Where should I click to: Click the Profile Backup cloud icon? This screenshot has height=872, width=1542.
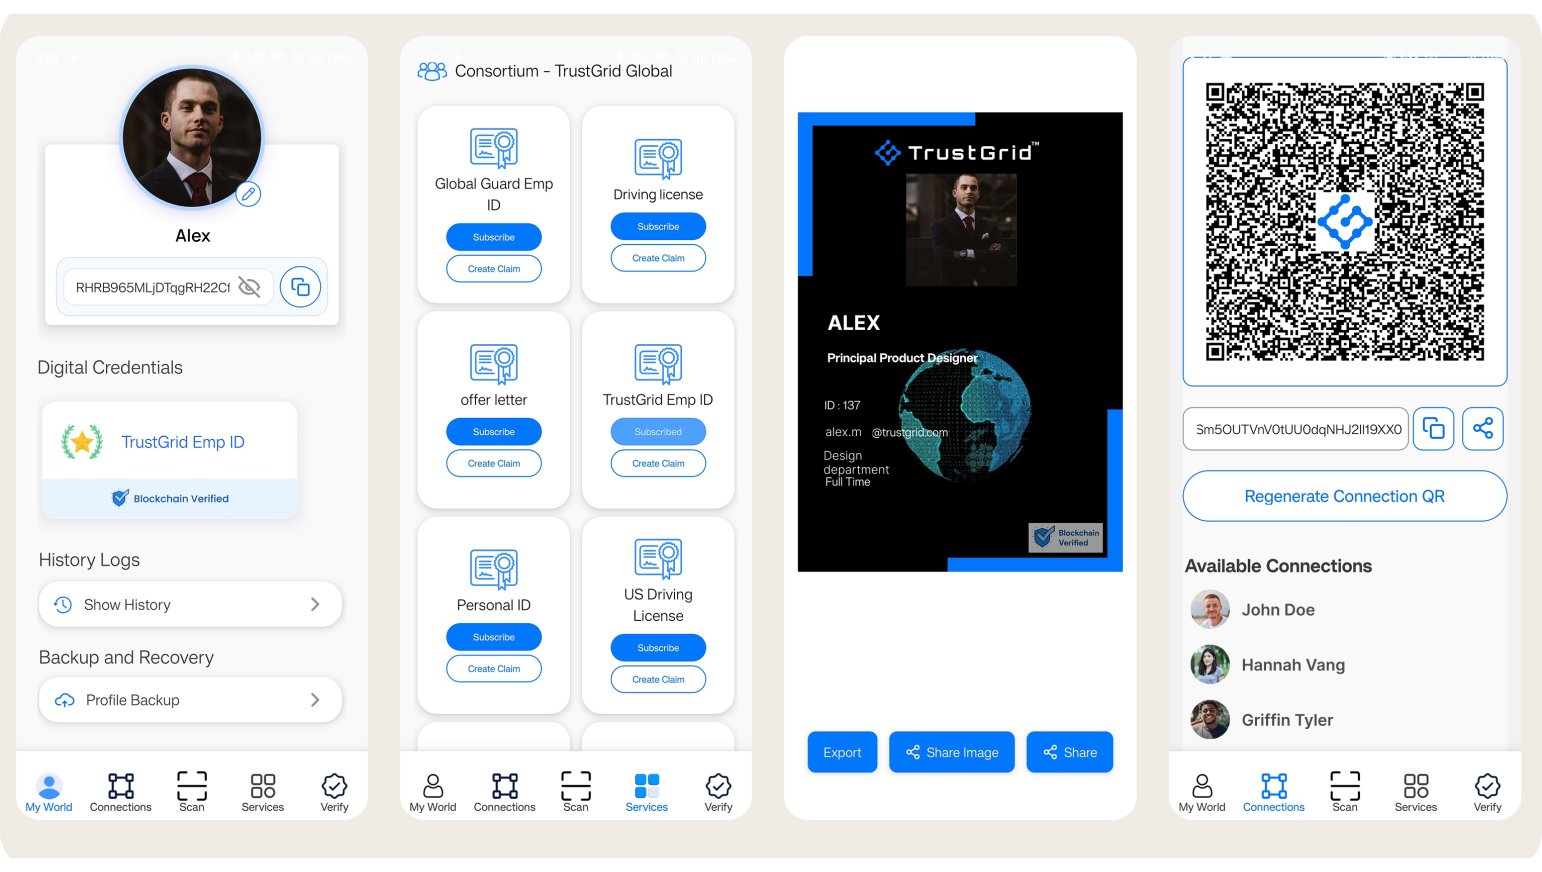[65, 700]
